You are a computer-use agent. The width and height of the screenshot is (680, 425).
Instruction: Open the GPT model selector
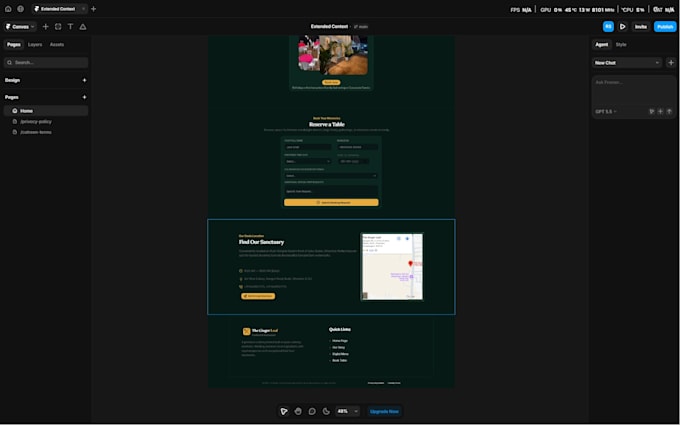click(606, 111)
